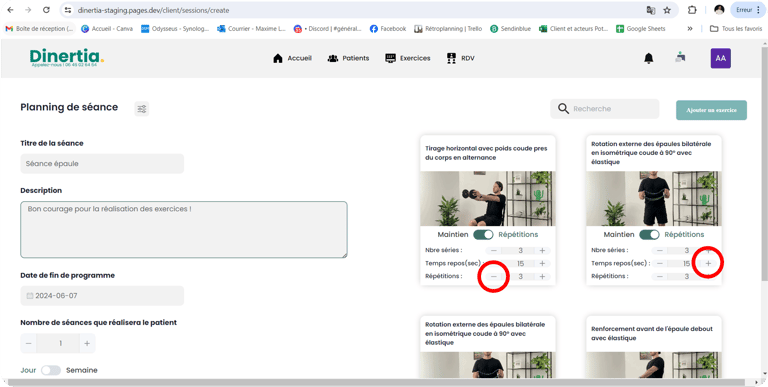Open the notifications bell
768x387 pixels.
649,58
